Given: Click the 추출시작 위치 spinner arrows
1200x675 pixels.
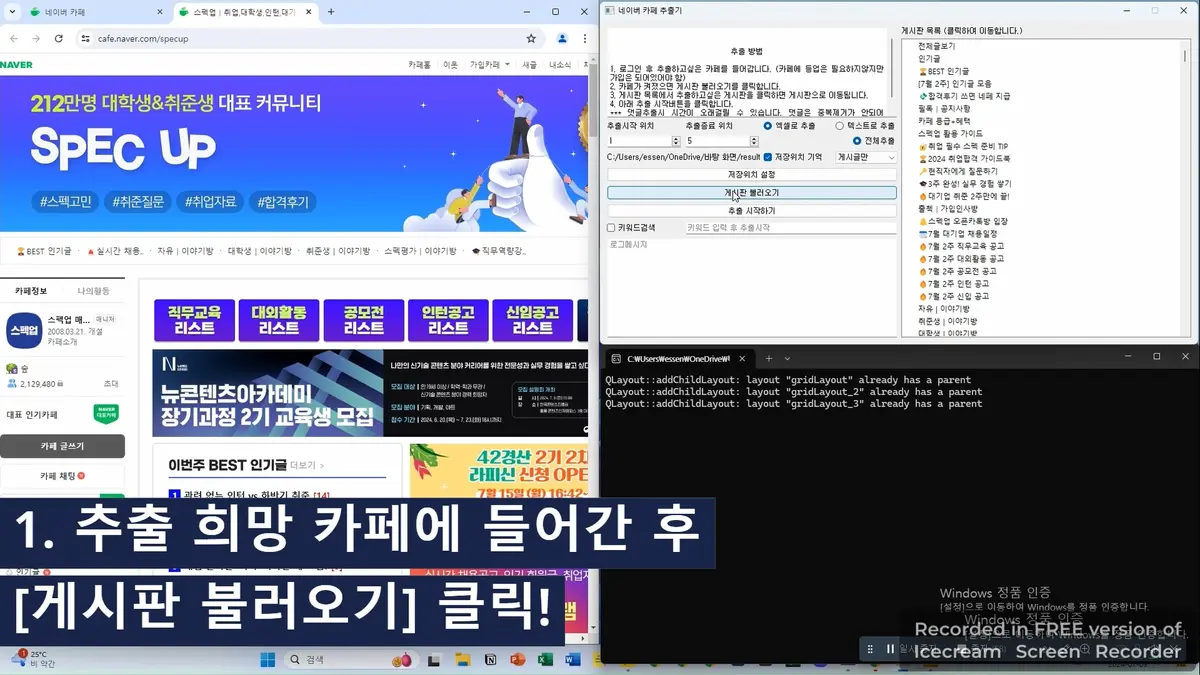Looking at the screenshot, I should (674, 141).
